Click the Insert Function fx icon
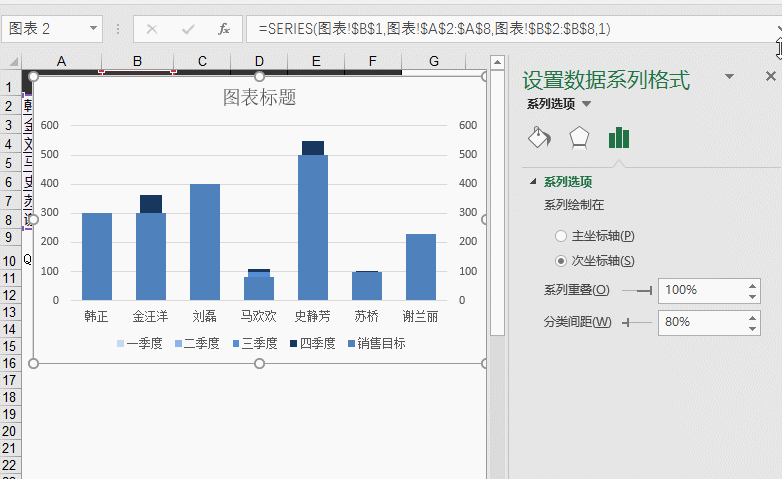 click(224, 29)
